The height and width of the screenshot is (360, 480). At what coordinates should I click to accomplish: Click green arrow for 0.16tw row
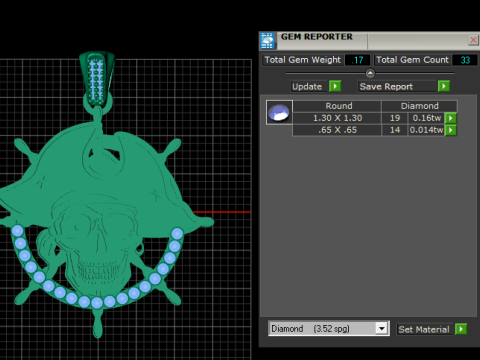(451, 118)
